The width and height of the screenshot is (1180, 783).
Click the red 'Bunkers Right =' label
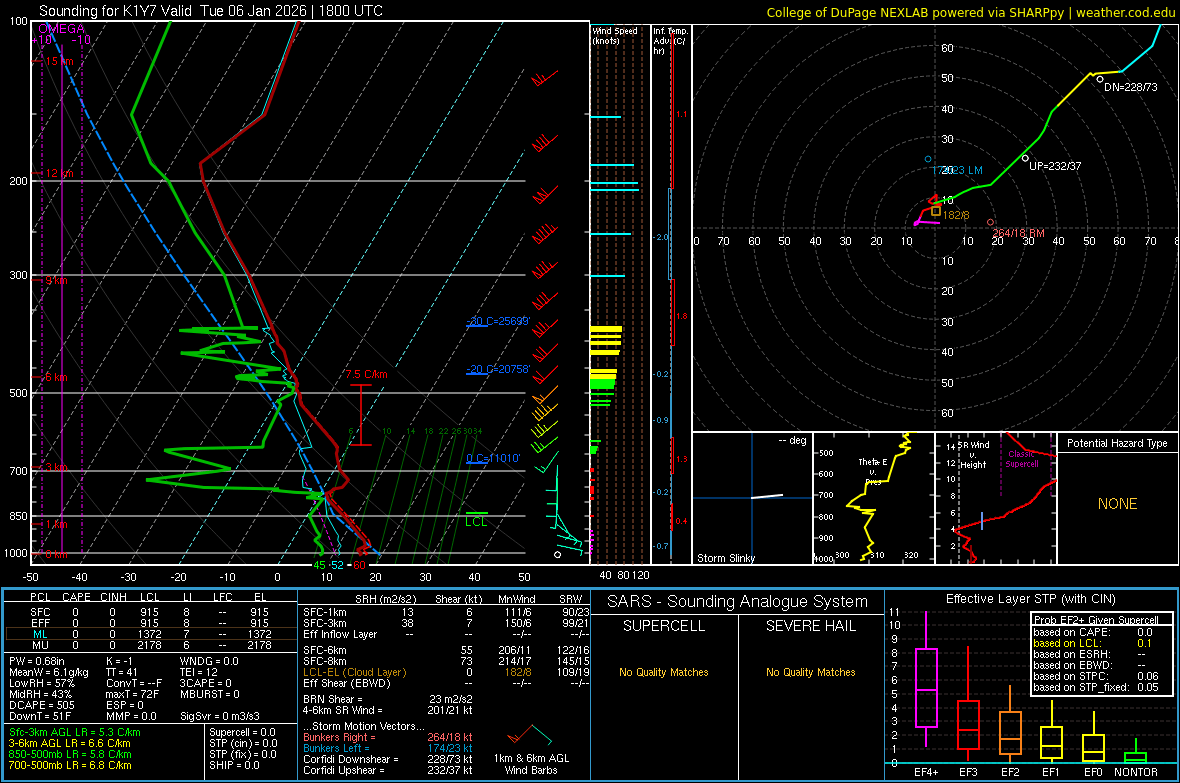(x=339, y=737)
